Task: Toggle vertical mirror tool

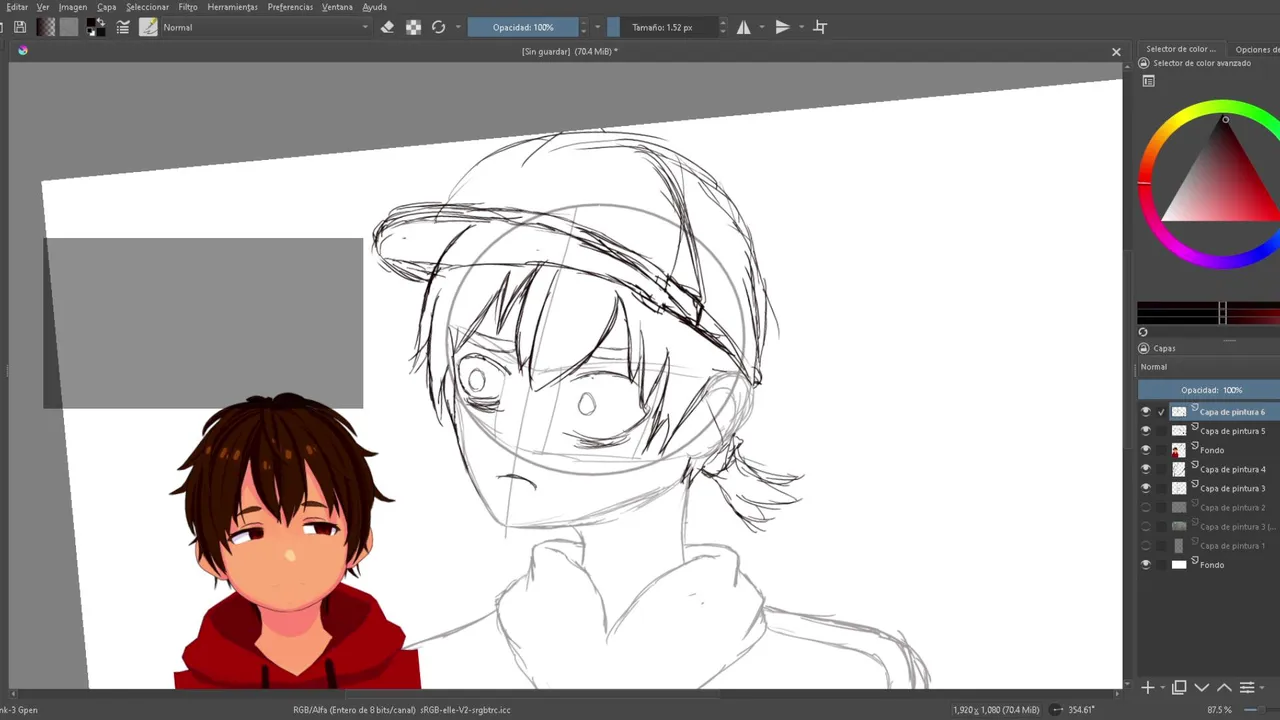Action: [x=782, y=27]
